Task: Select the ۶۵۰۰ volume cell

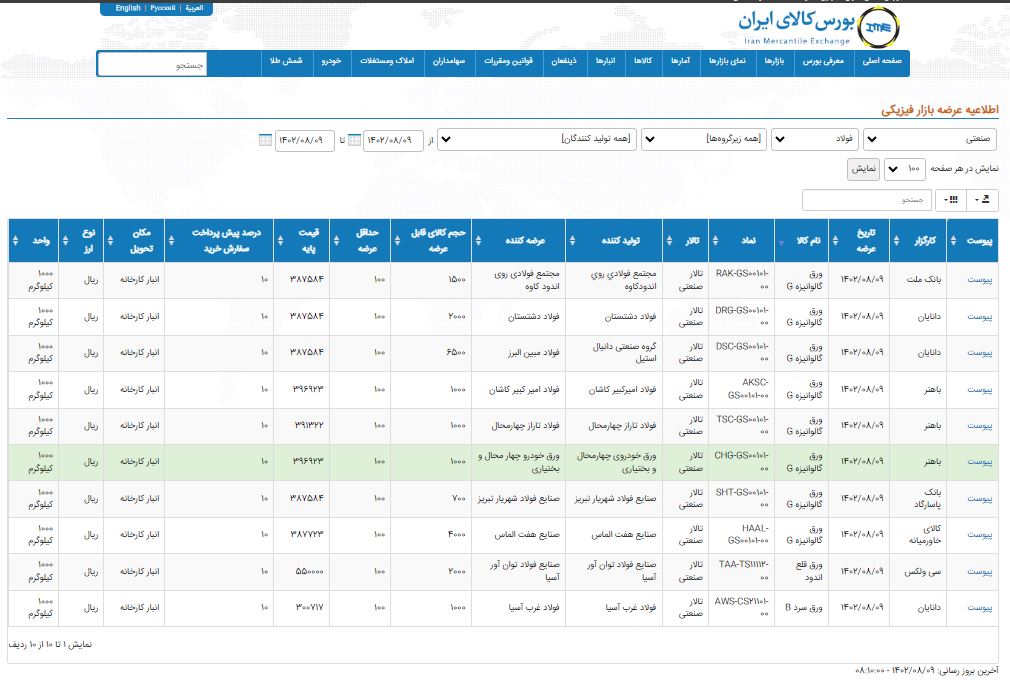Action: click(431, 353)
